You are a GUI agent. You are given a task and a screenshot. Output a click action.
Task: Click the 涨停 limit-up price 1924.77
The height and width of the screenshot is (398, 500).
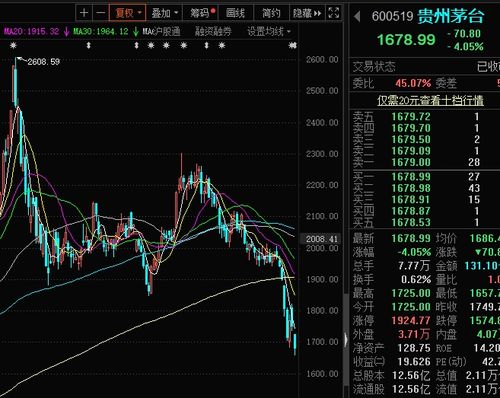(x=411, y=320)
